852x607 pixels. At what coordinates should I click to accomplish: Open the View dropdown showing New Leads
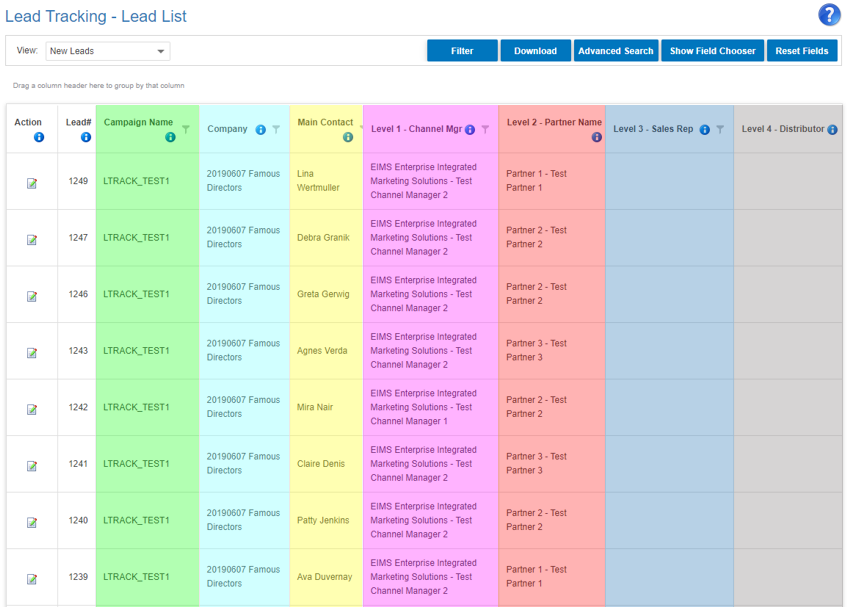point(108,51)
